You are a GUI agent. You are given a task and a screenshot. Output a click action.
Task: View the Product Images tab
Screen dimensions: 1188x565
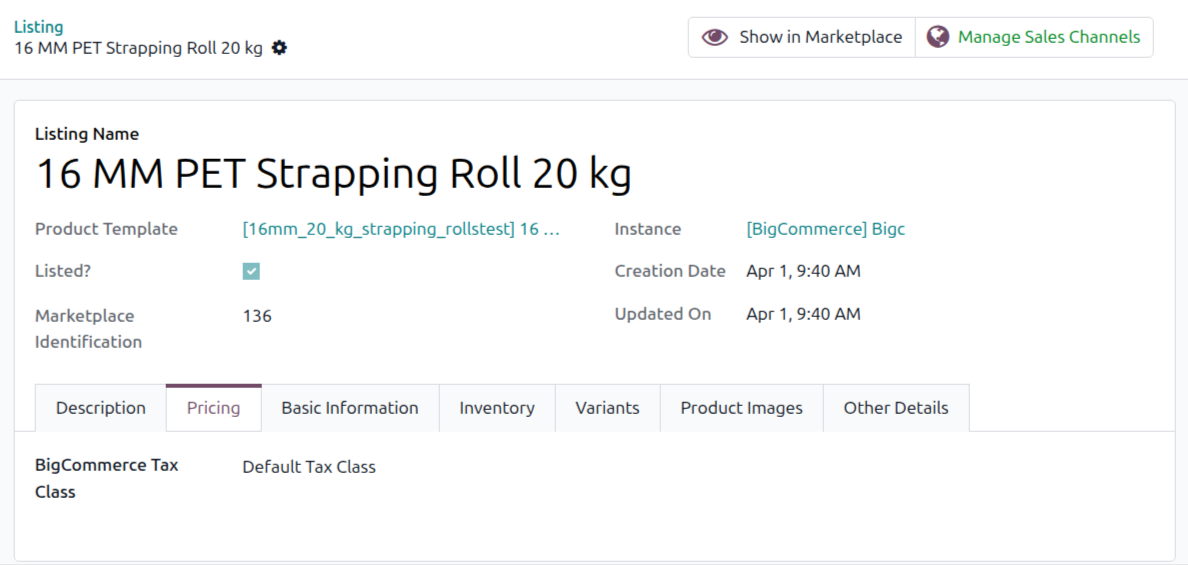tap(742, 408)
